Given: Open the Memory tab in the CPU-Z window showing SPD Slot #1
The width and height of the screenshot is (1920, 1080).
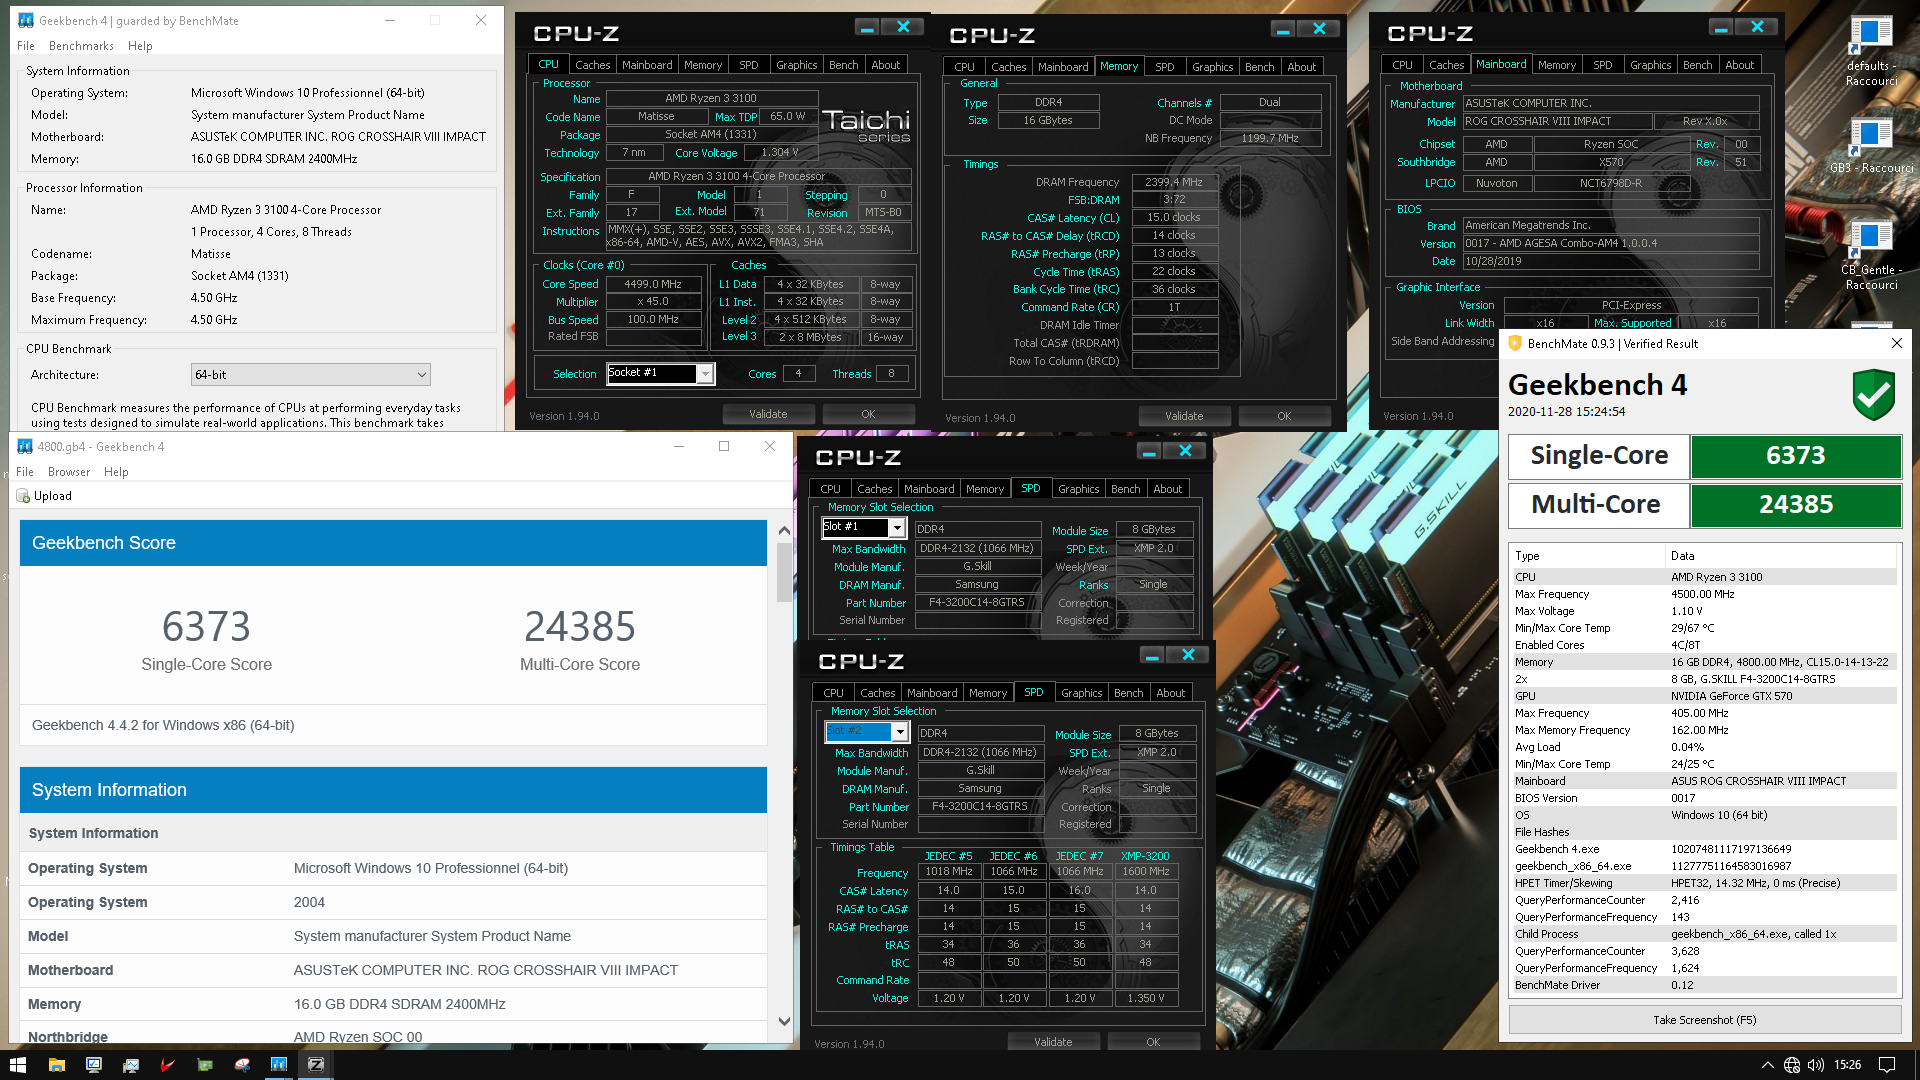Looking at the screenshot, I should 985,489.
